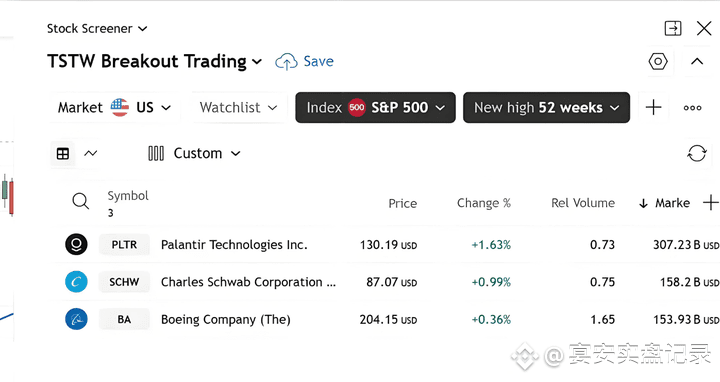Switch to table view mode
720x382 pixels.
pos(63,153)
